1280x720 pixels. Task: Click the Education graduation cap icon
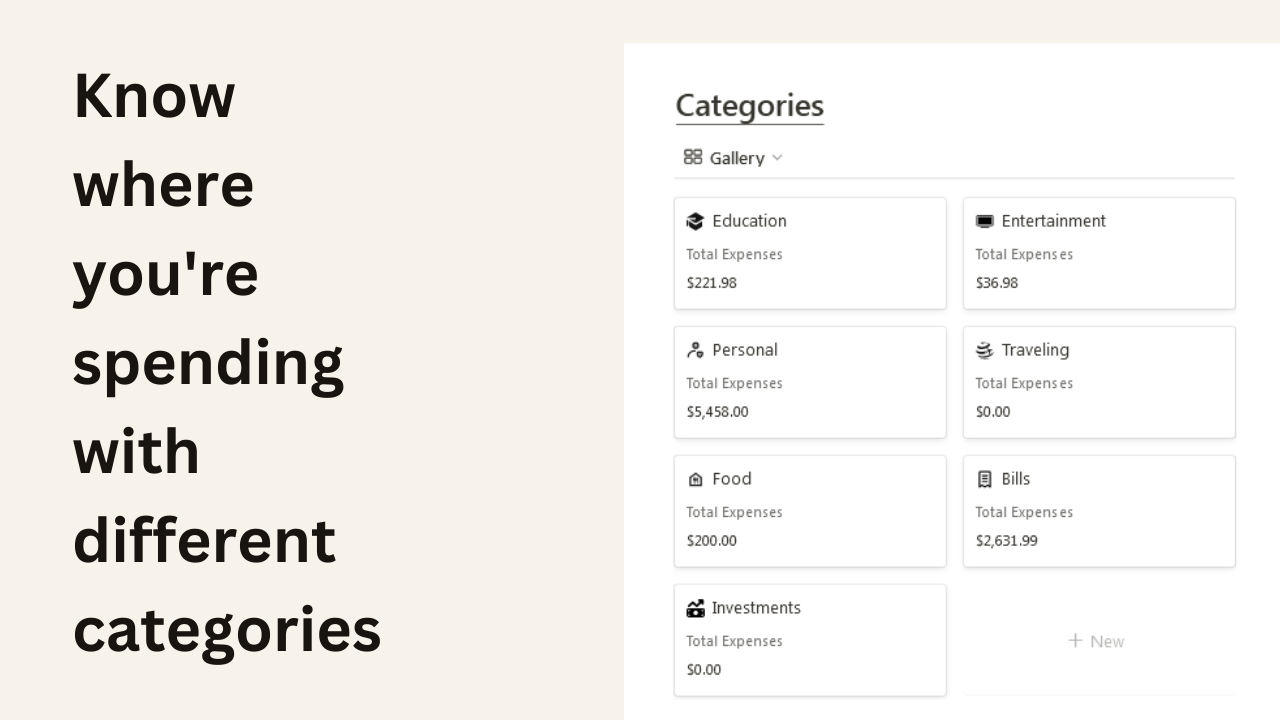pos(695,221)
